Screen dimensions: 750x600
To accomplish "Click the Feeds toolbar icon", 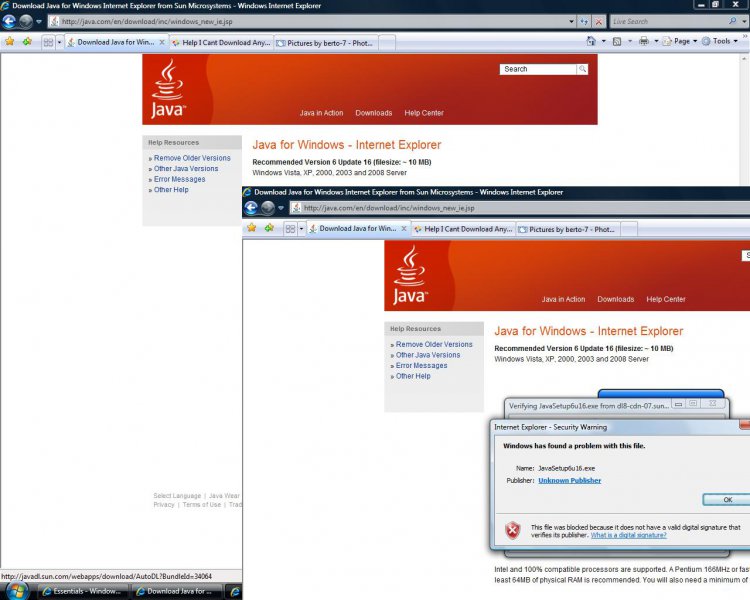I will [617, 41].
